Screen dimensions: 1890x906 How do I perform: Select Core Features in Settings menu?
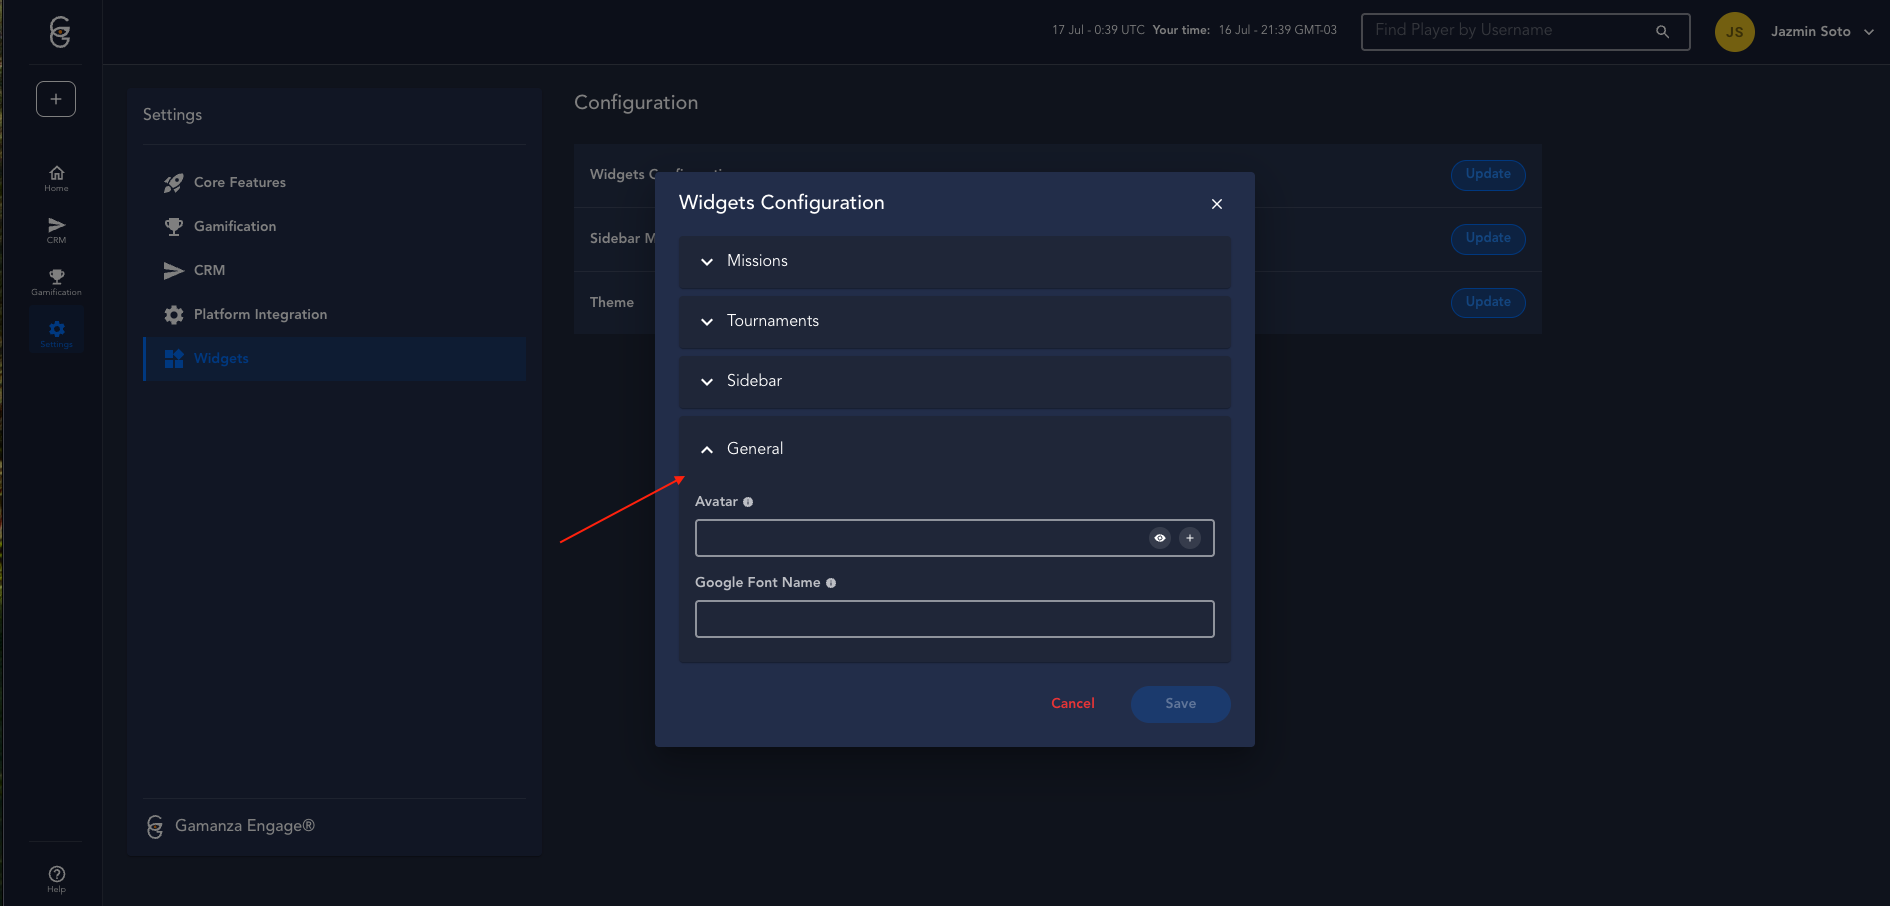[x=240, y=183]
